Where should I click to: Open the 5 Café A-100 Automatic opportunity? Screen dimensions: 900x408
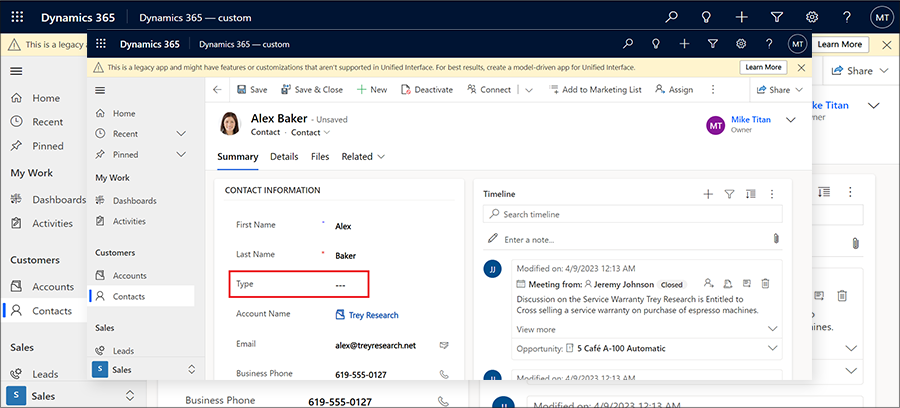(x=620, y=348)
